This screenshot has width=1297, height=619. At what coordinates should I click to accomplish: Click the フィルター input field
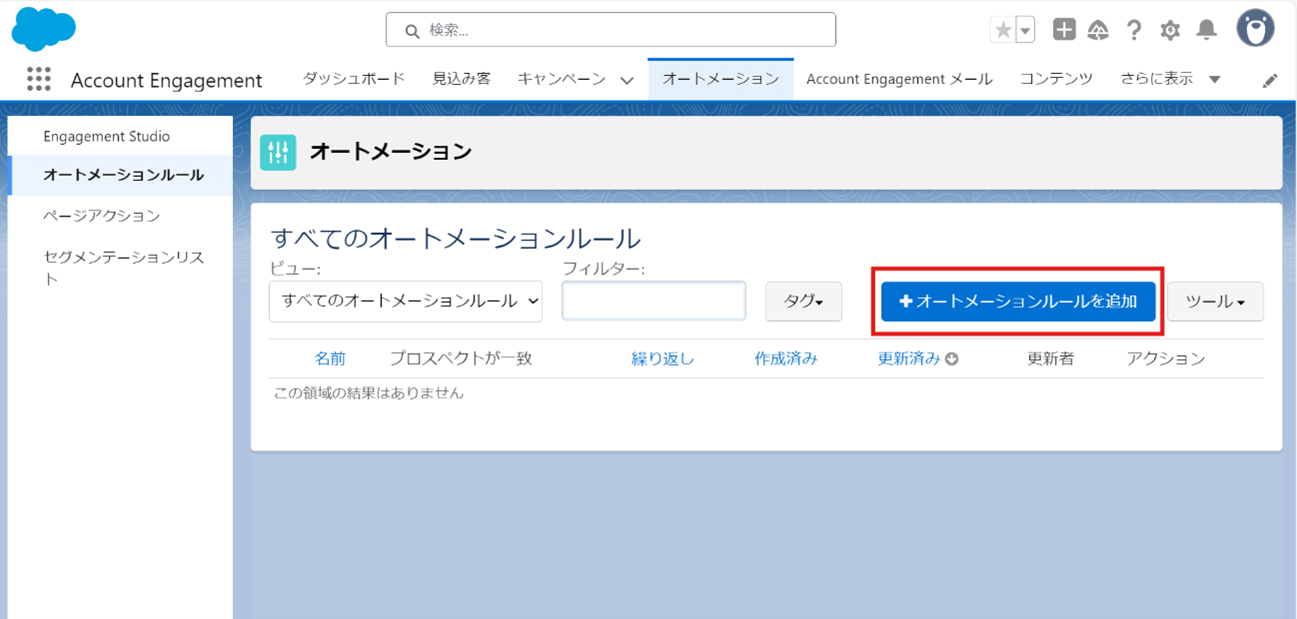(x=654, y=301)
